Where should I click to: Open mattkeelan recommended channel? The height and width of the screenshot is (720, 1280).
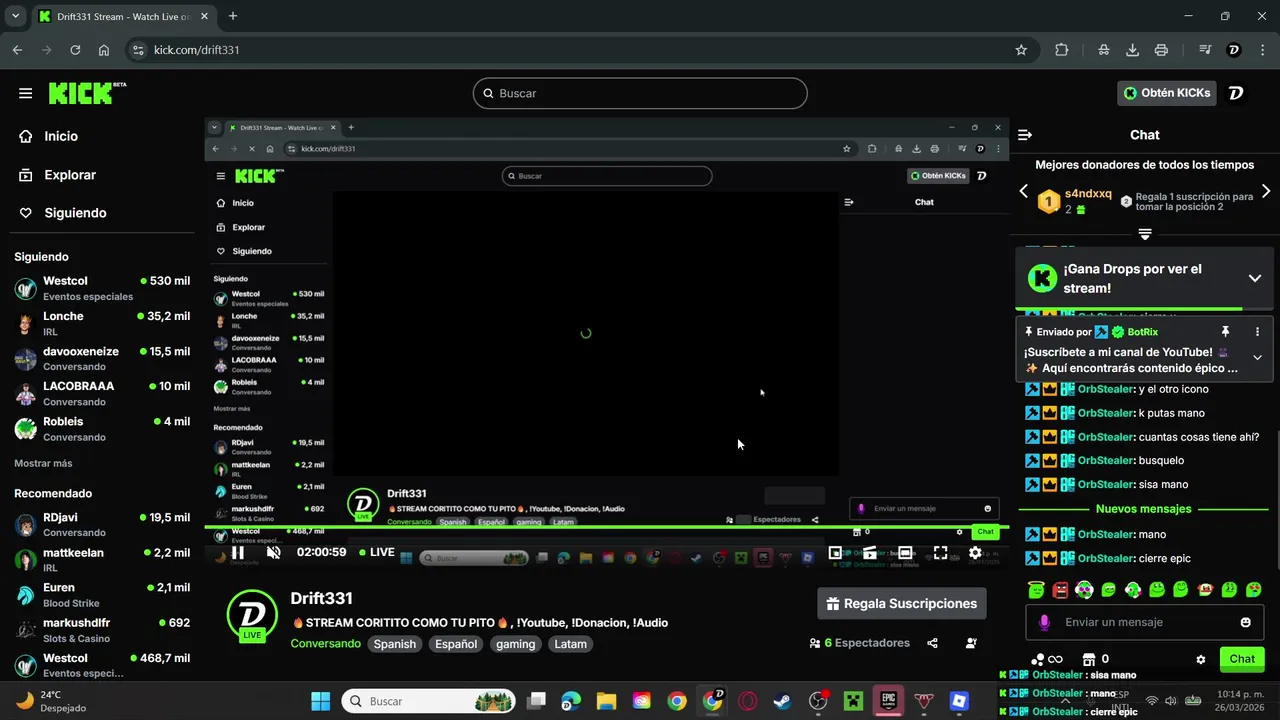(102, 560)
